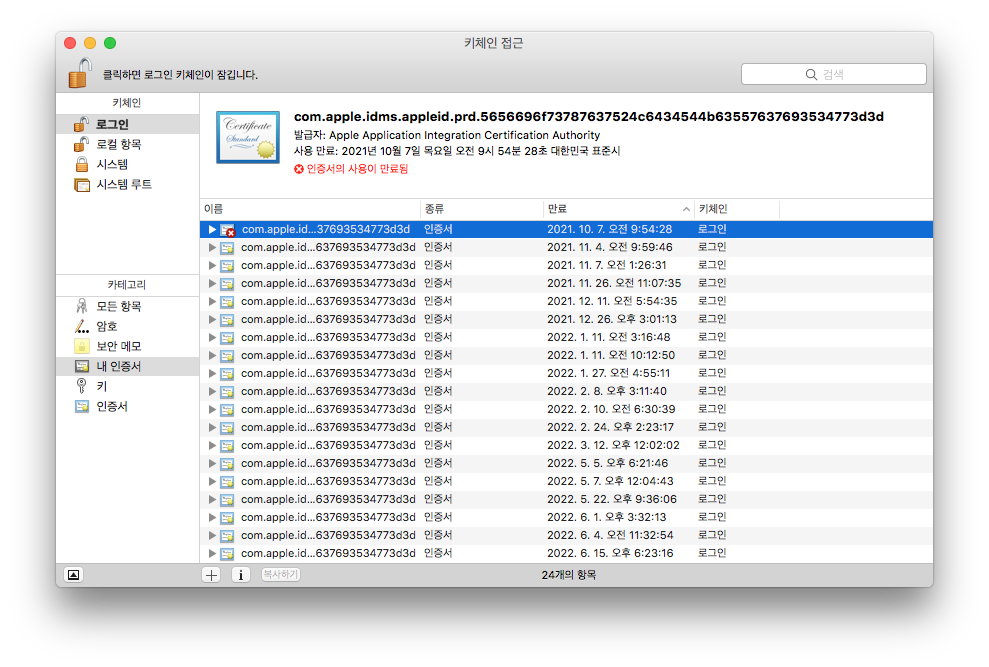Expand the certificate expiring 2022. 5. 7.
The width and height of the screenshot is (989, 667).
point(213,481)
